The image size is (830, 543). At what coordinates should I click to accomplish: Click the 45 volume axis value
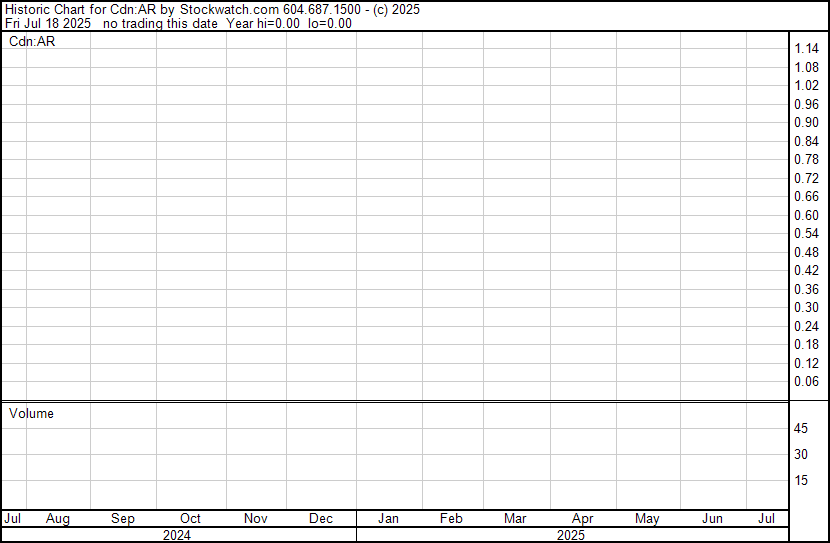coord(801,428)
